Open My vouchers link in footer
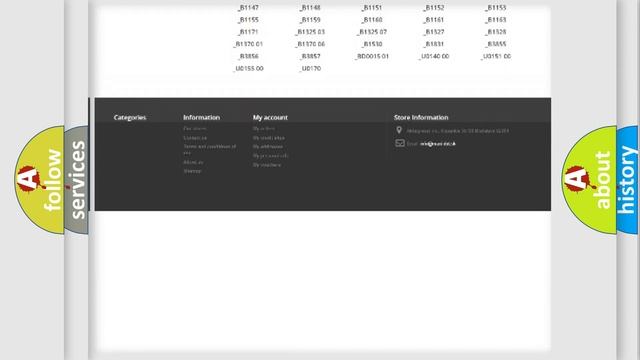 coord(267,165)
